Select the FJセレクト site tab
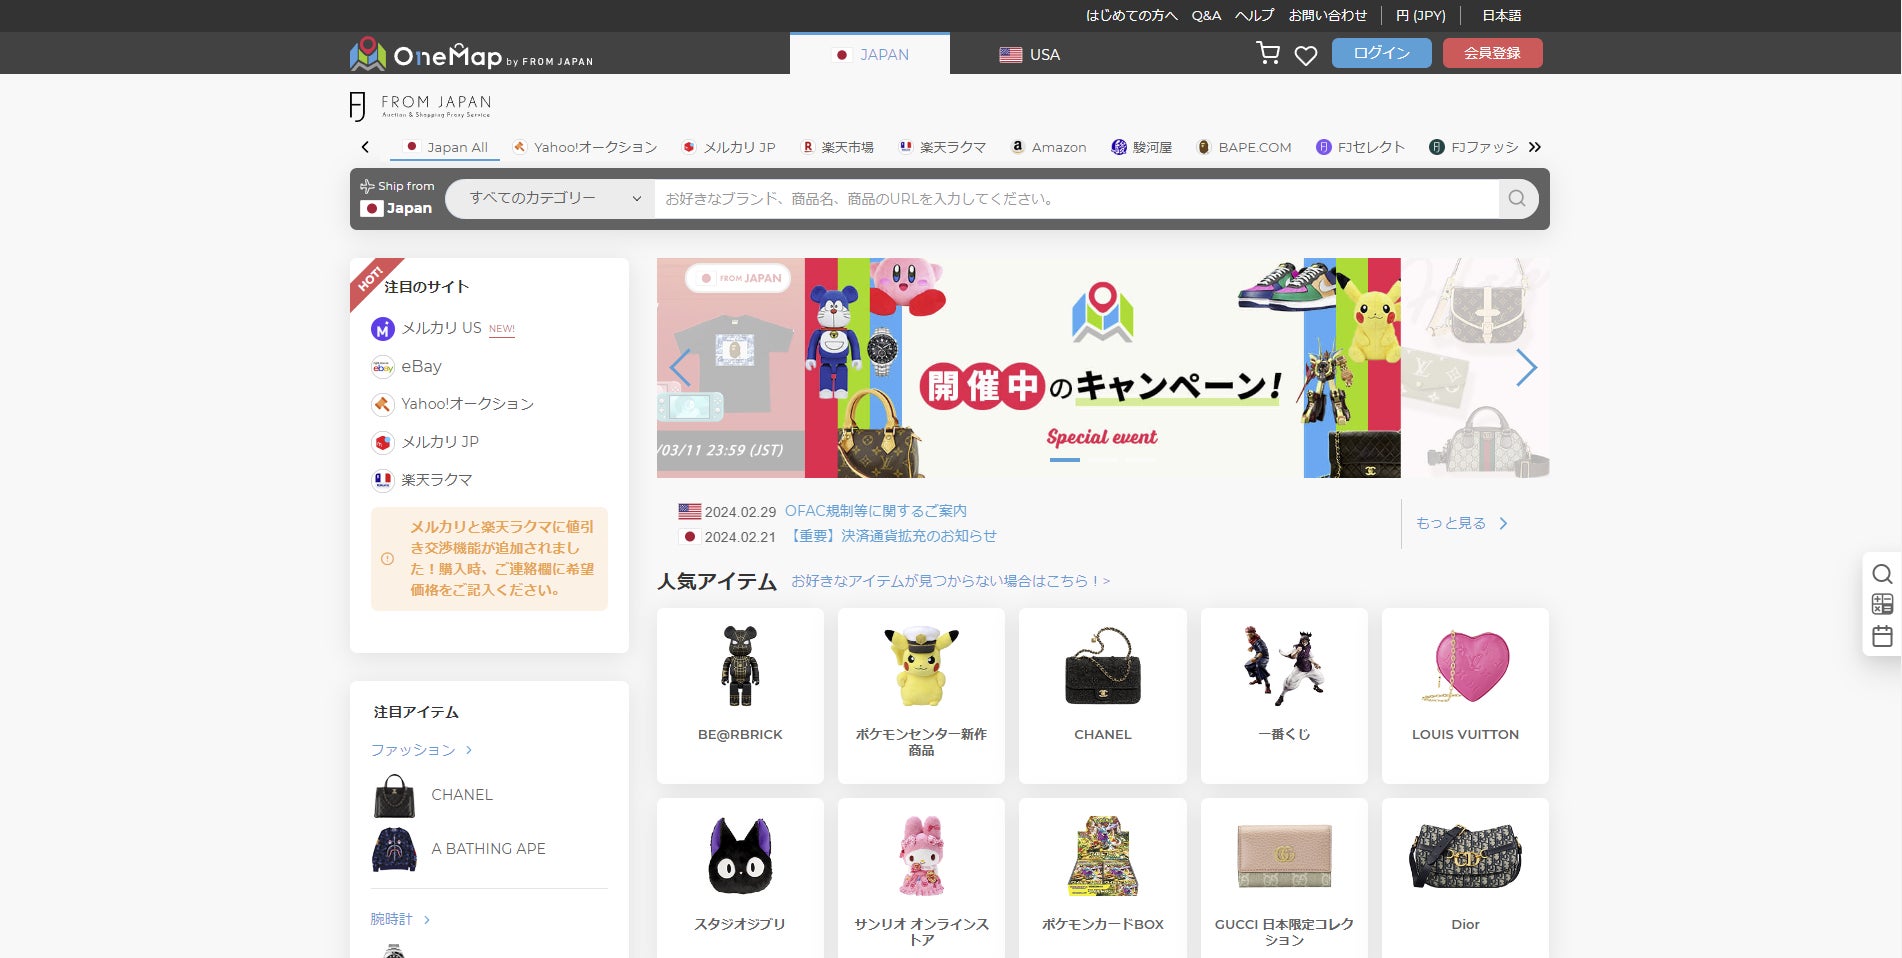1902x958 pixels. [x=1360, y=147]
